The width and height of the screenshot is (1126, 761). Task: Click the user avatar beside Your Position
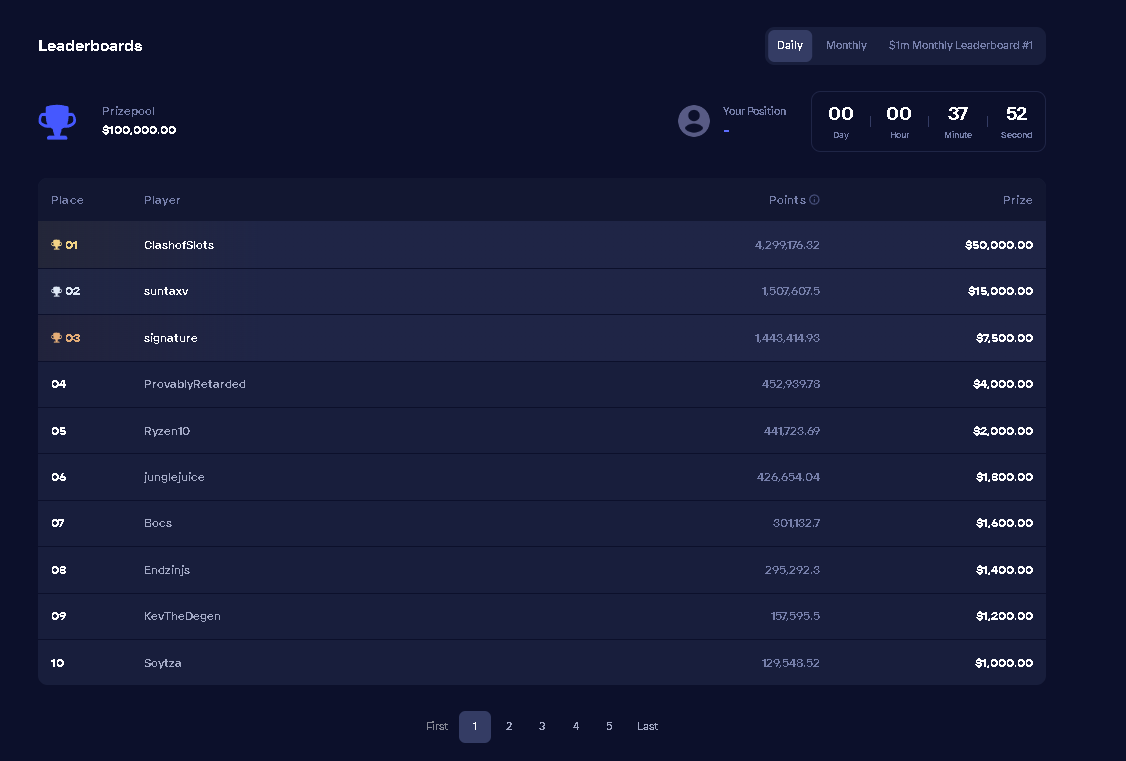(x=694, y=121)
